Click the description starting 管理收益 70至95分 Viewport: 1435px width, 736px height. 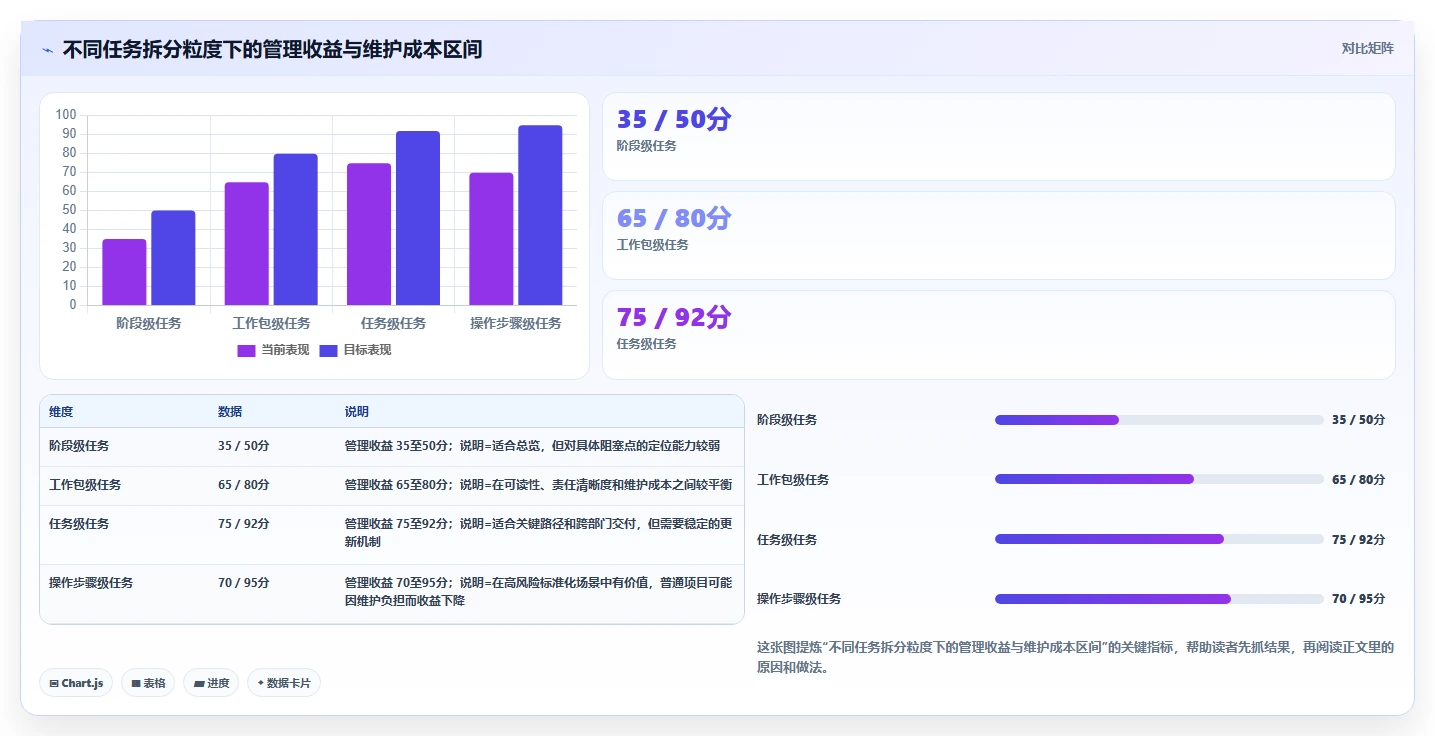538,592
